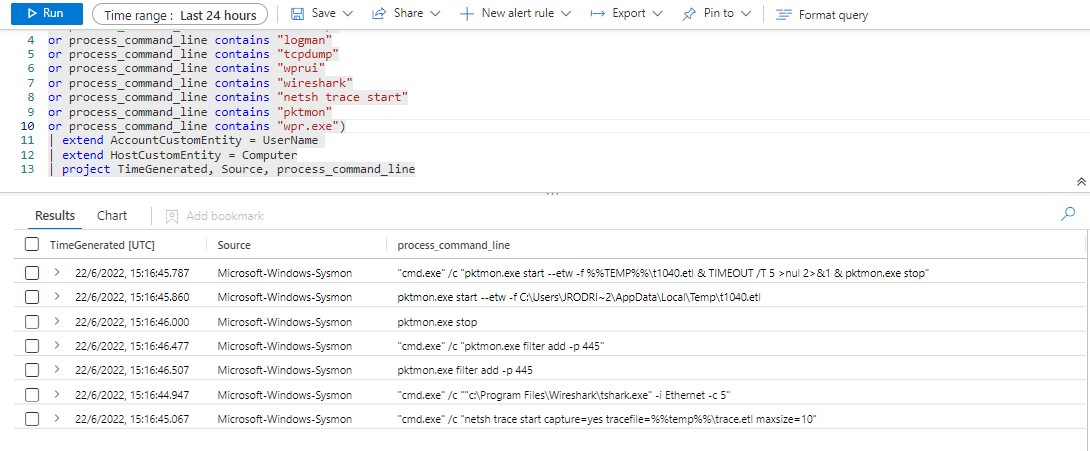Toggle the select-all rows checkbox in header
The image size is (1090, 451).
point(32,245)
